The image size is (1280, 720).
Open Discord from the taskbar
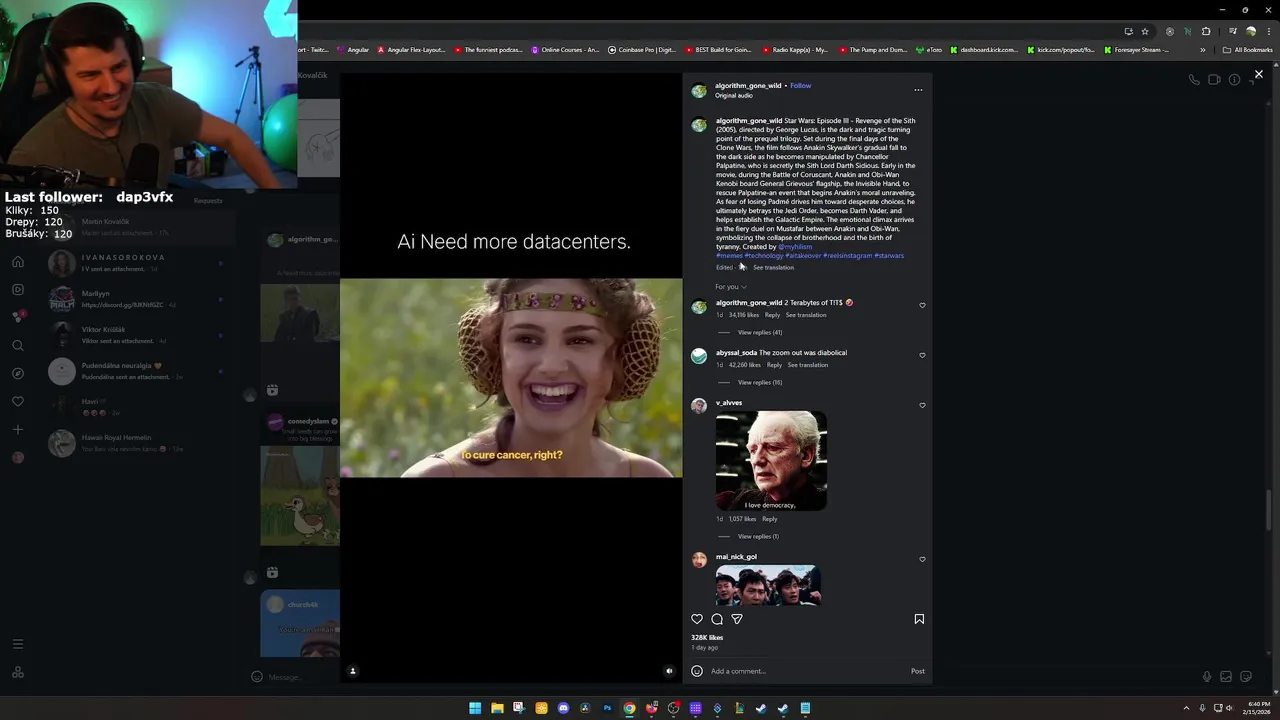563,708
